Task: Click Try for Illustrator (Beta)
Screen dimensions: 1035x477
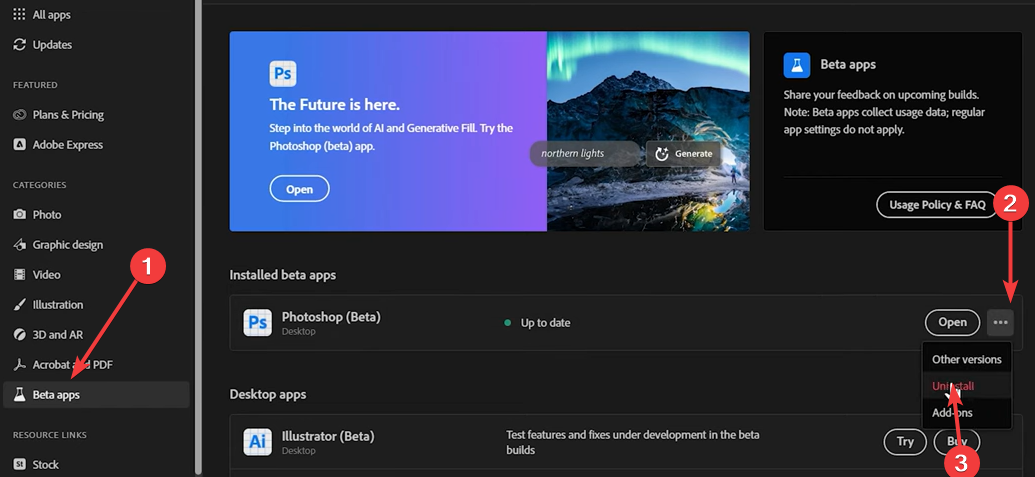Action: [x=905, y=442]
